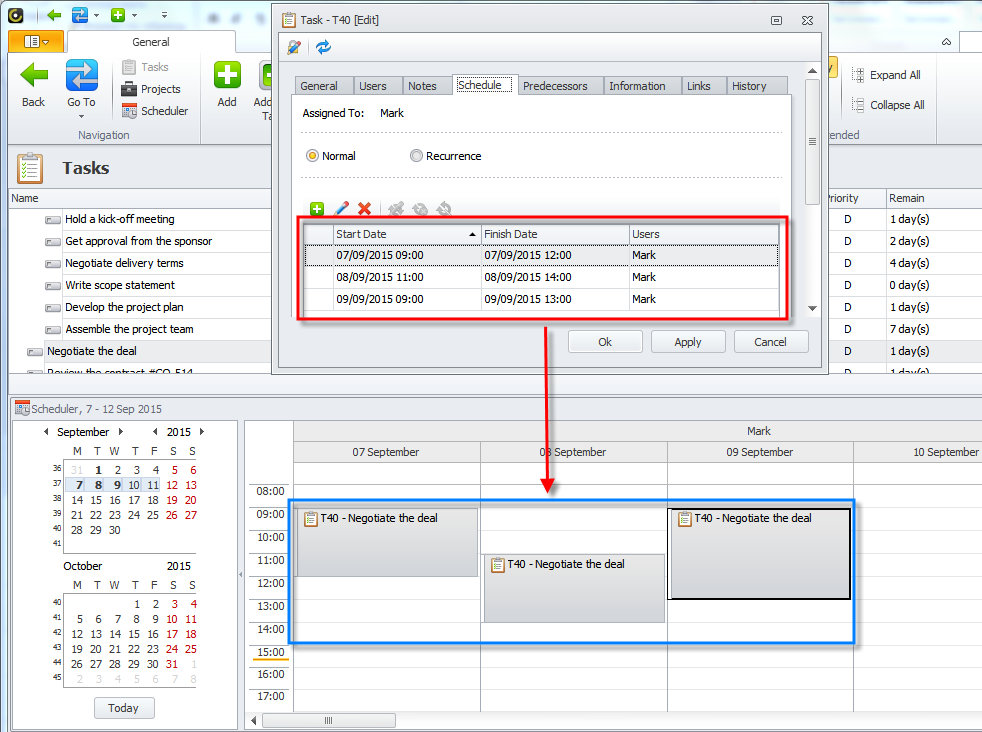Click the Apply button
The width and height of the screenshot is (982, 732).
pyautogui.click(x=688, y=342)
